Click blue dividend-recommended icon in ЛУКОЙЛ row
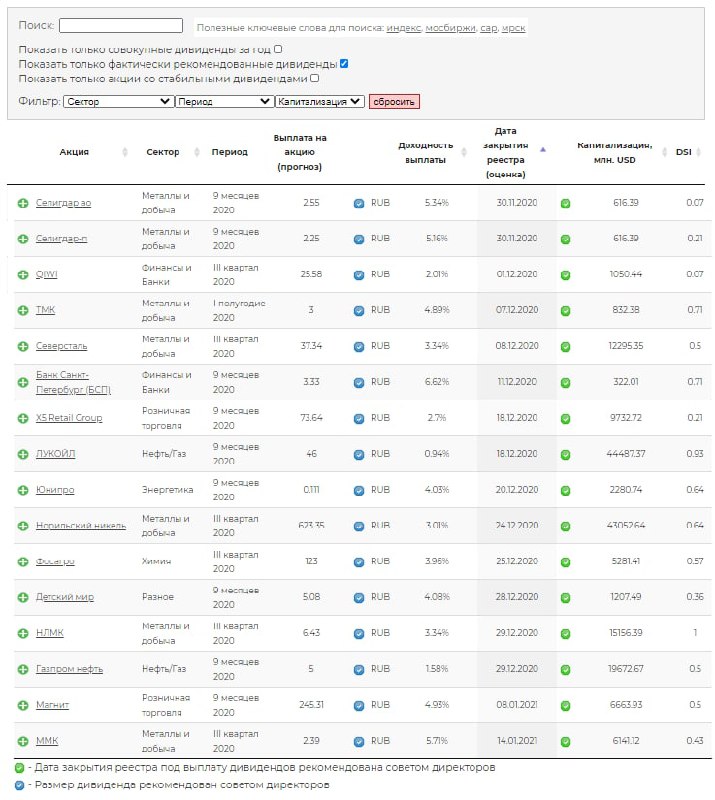Viewport: 715px width, 800px height. pyautogui.click(x=359, y=455)
